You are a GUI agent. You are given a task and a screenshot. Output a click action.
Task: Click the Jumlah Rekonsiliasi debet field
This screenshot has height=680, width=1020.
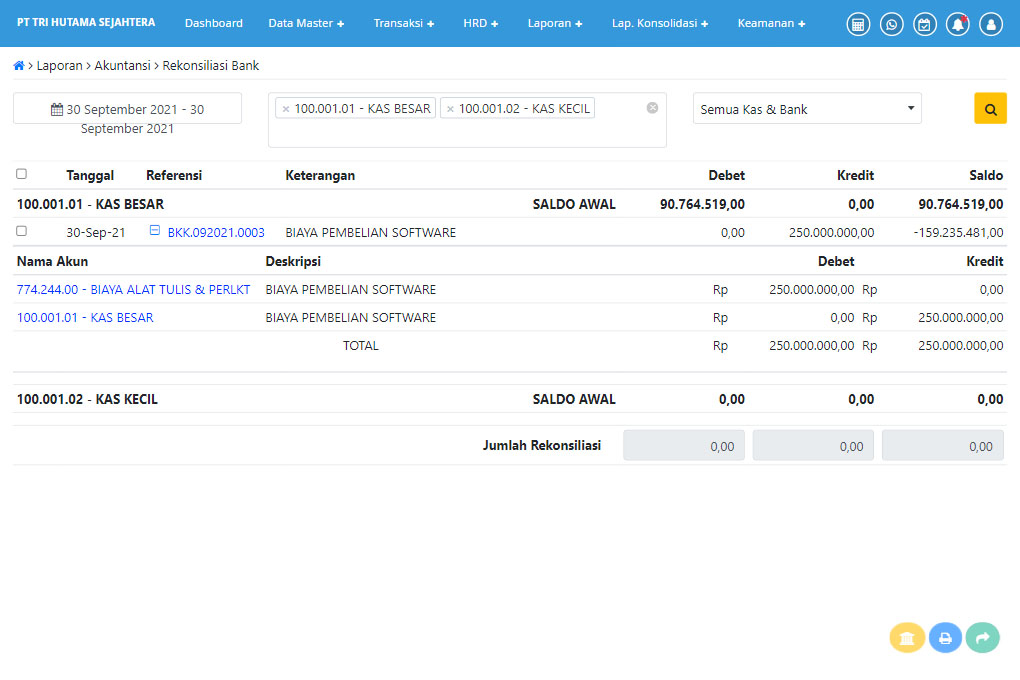click(684, 446)
